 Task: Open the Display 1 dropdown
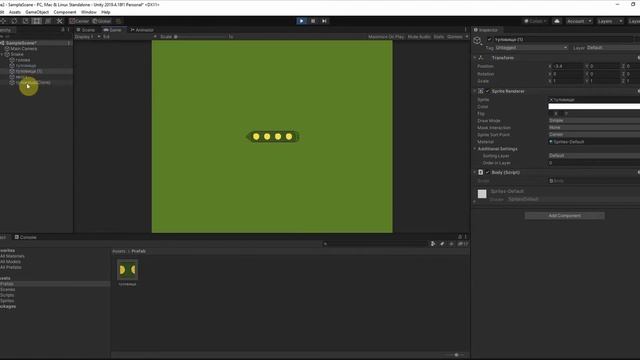pos(87,37)
